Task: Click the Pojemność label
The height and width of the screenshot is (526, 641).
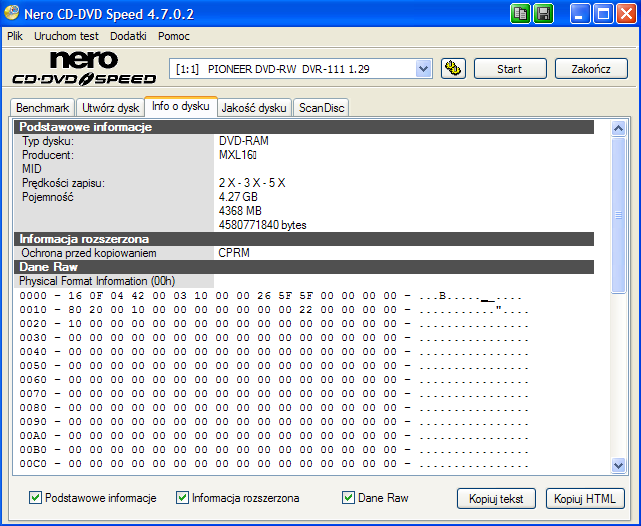Action: [x=47, y=197]
